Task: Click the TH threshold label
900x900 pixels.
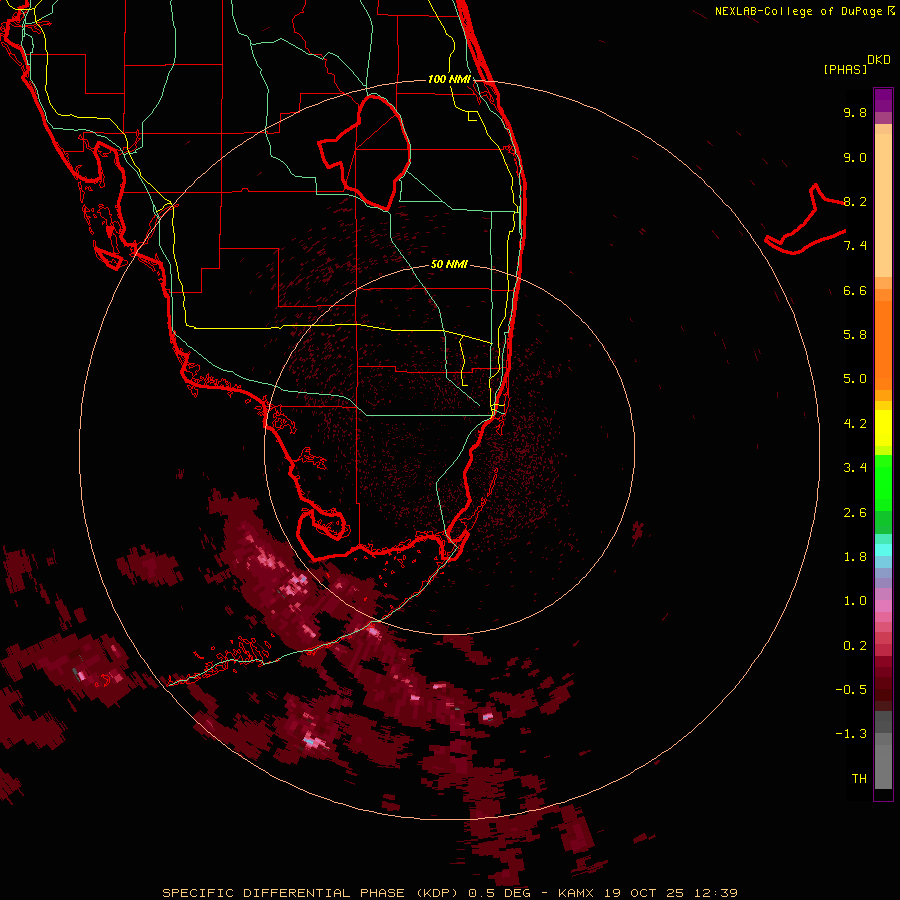Action: tap(859, 779)
